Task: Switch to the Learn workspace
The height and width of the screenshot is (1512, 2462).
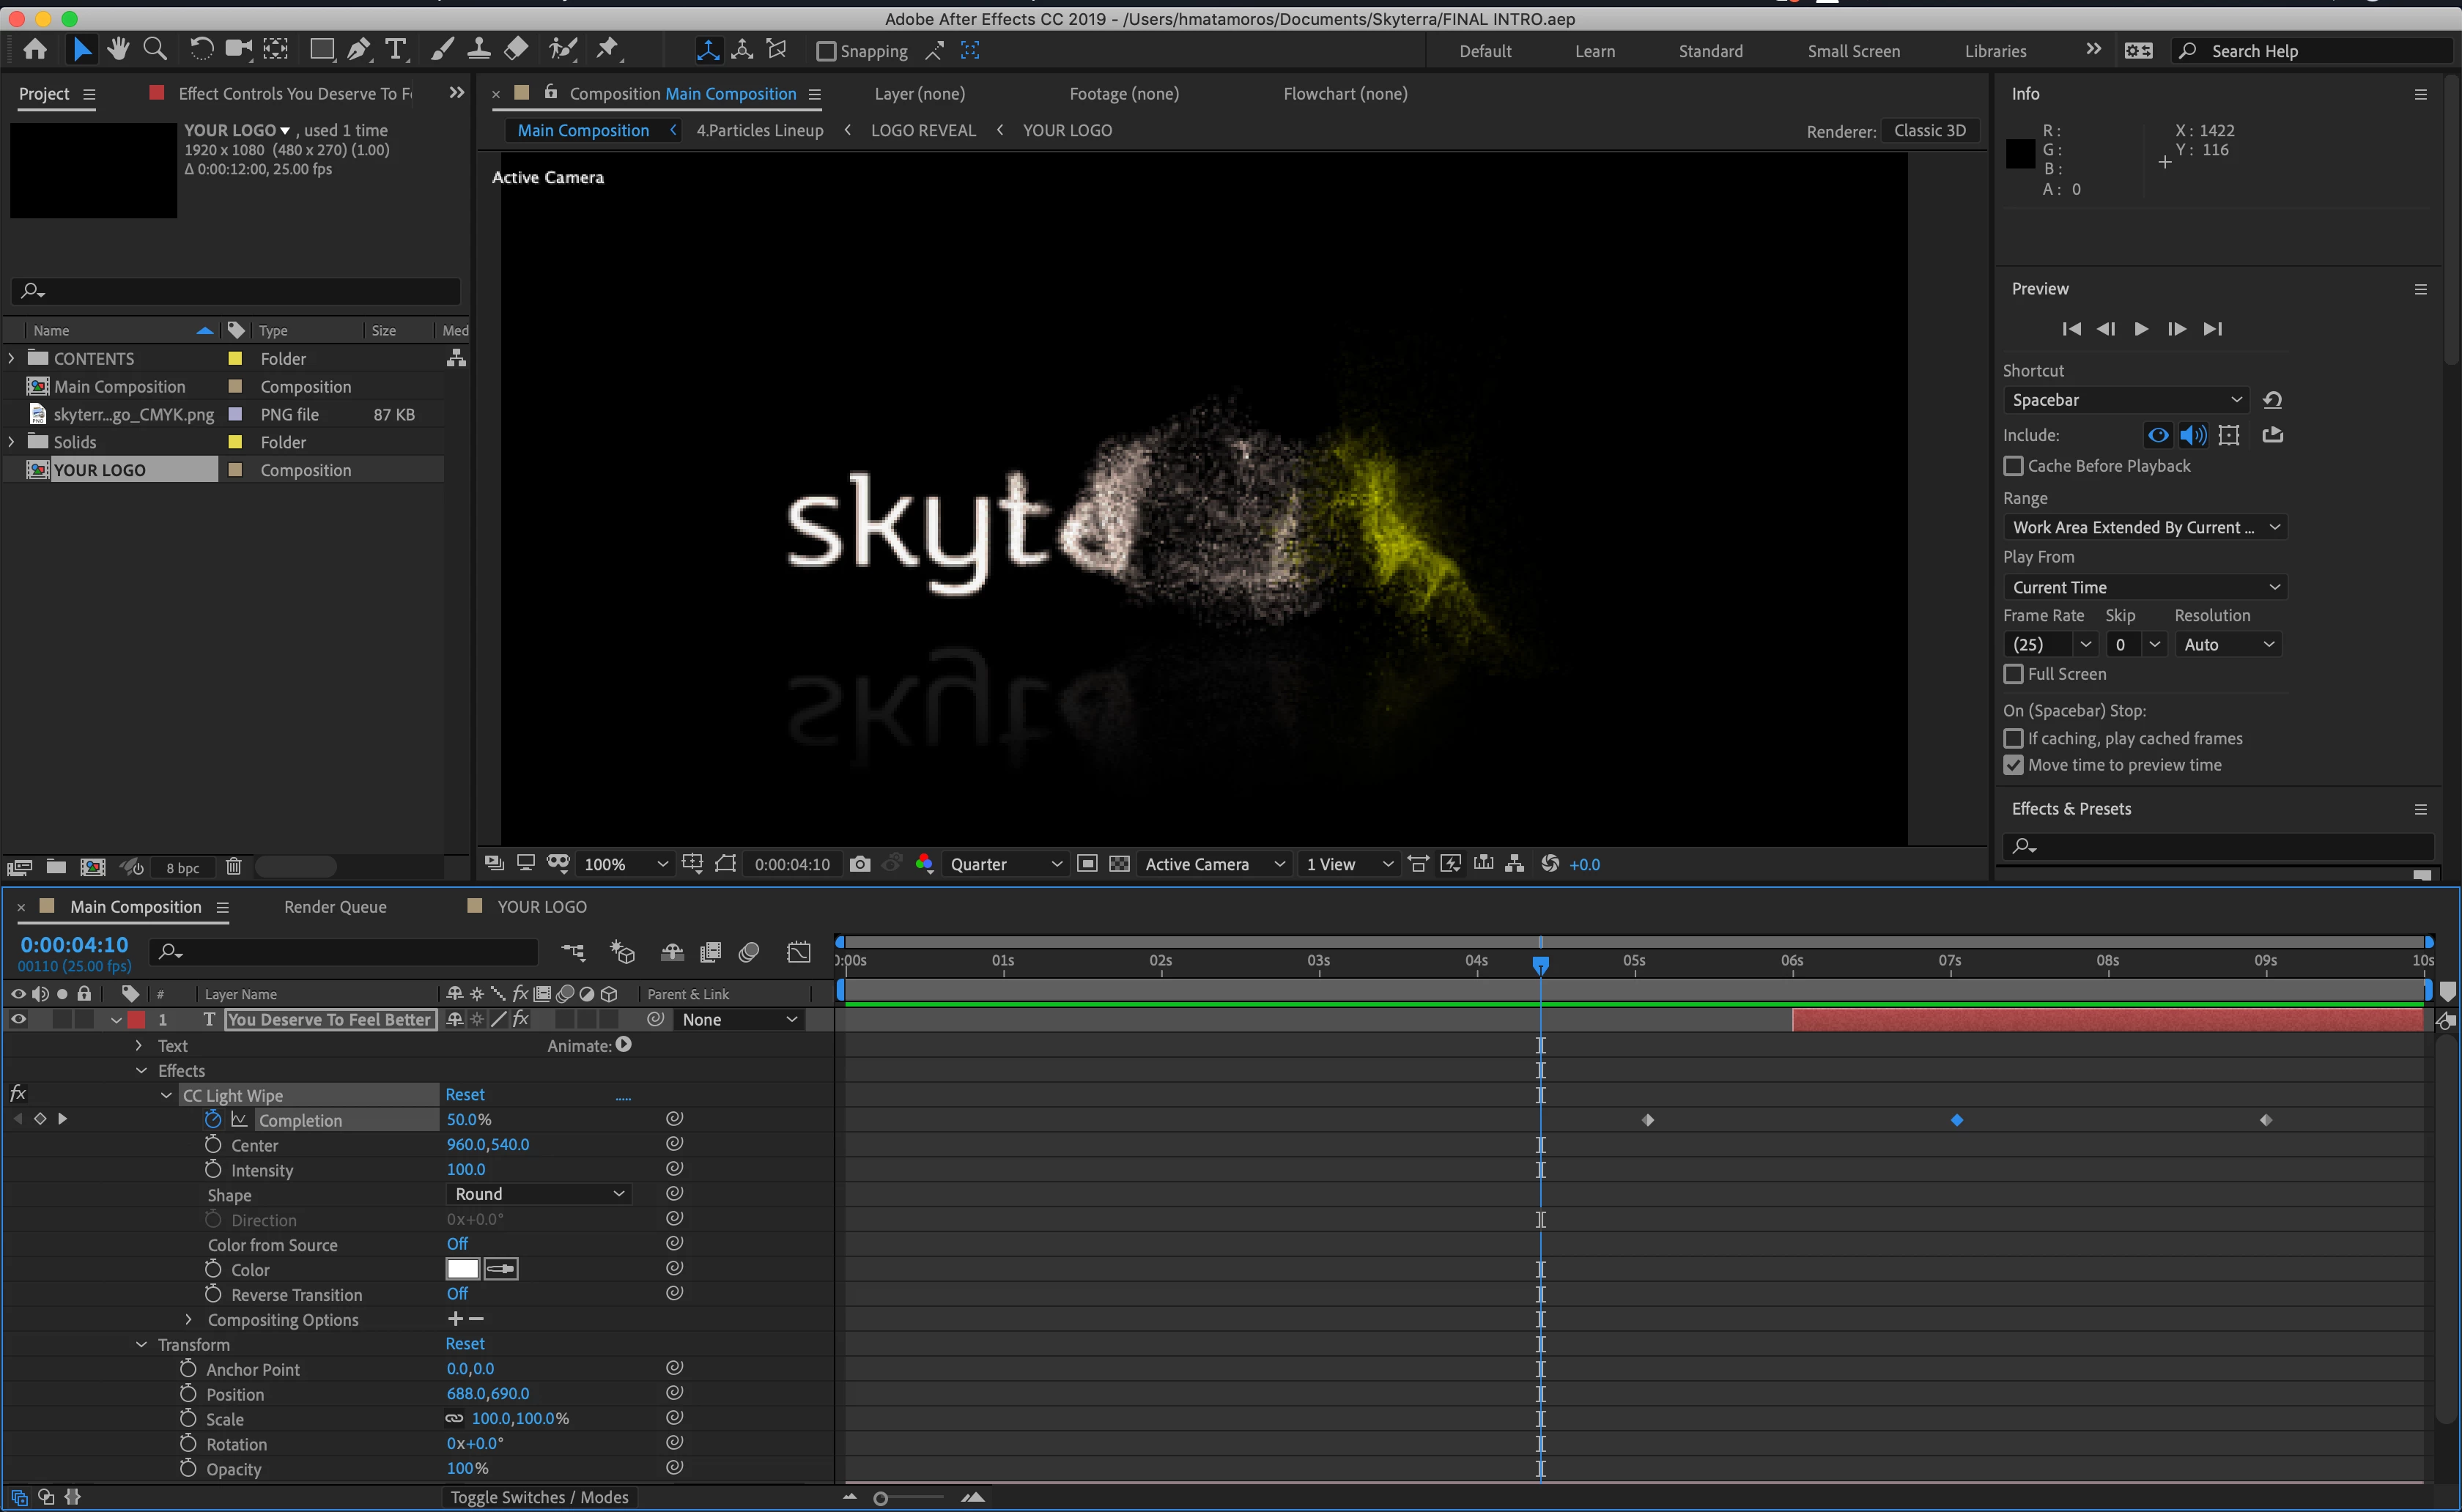Action: pos(1594,51)
